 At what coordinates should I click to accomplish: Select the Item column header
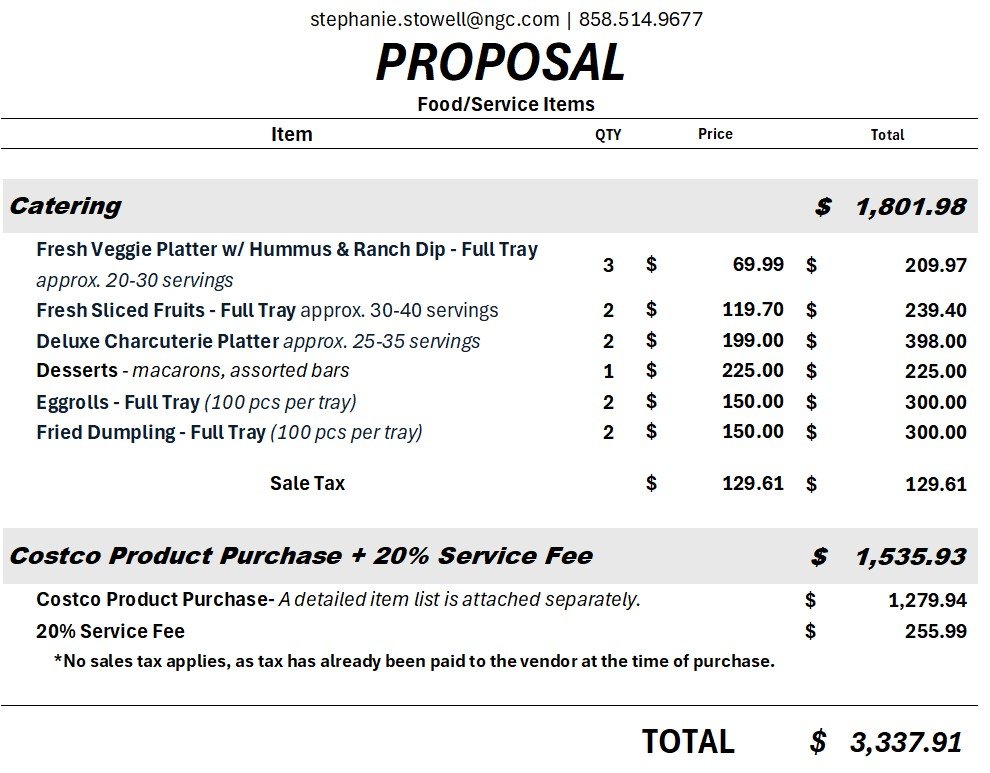click(x=291, y=134)
